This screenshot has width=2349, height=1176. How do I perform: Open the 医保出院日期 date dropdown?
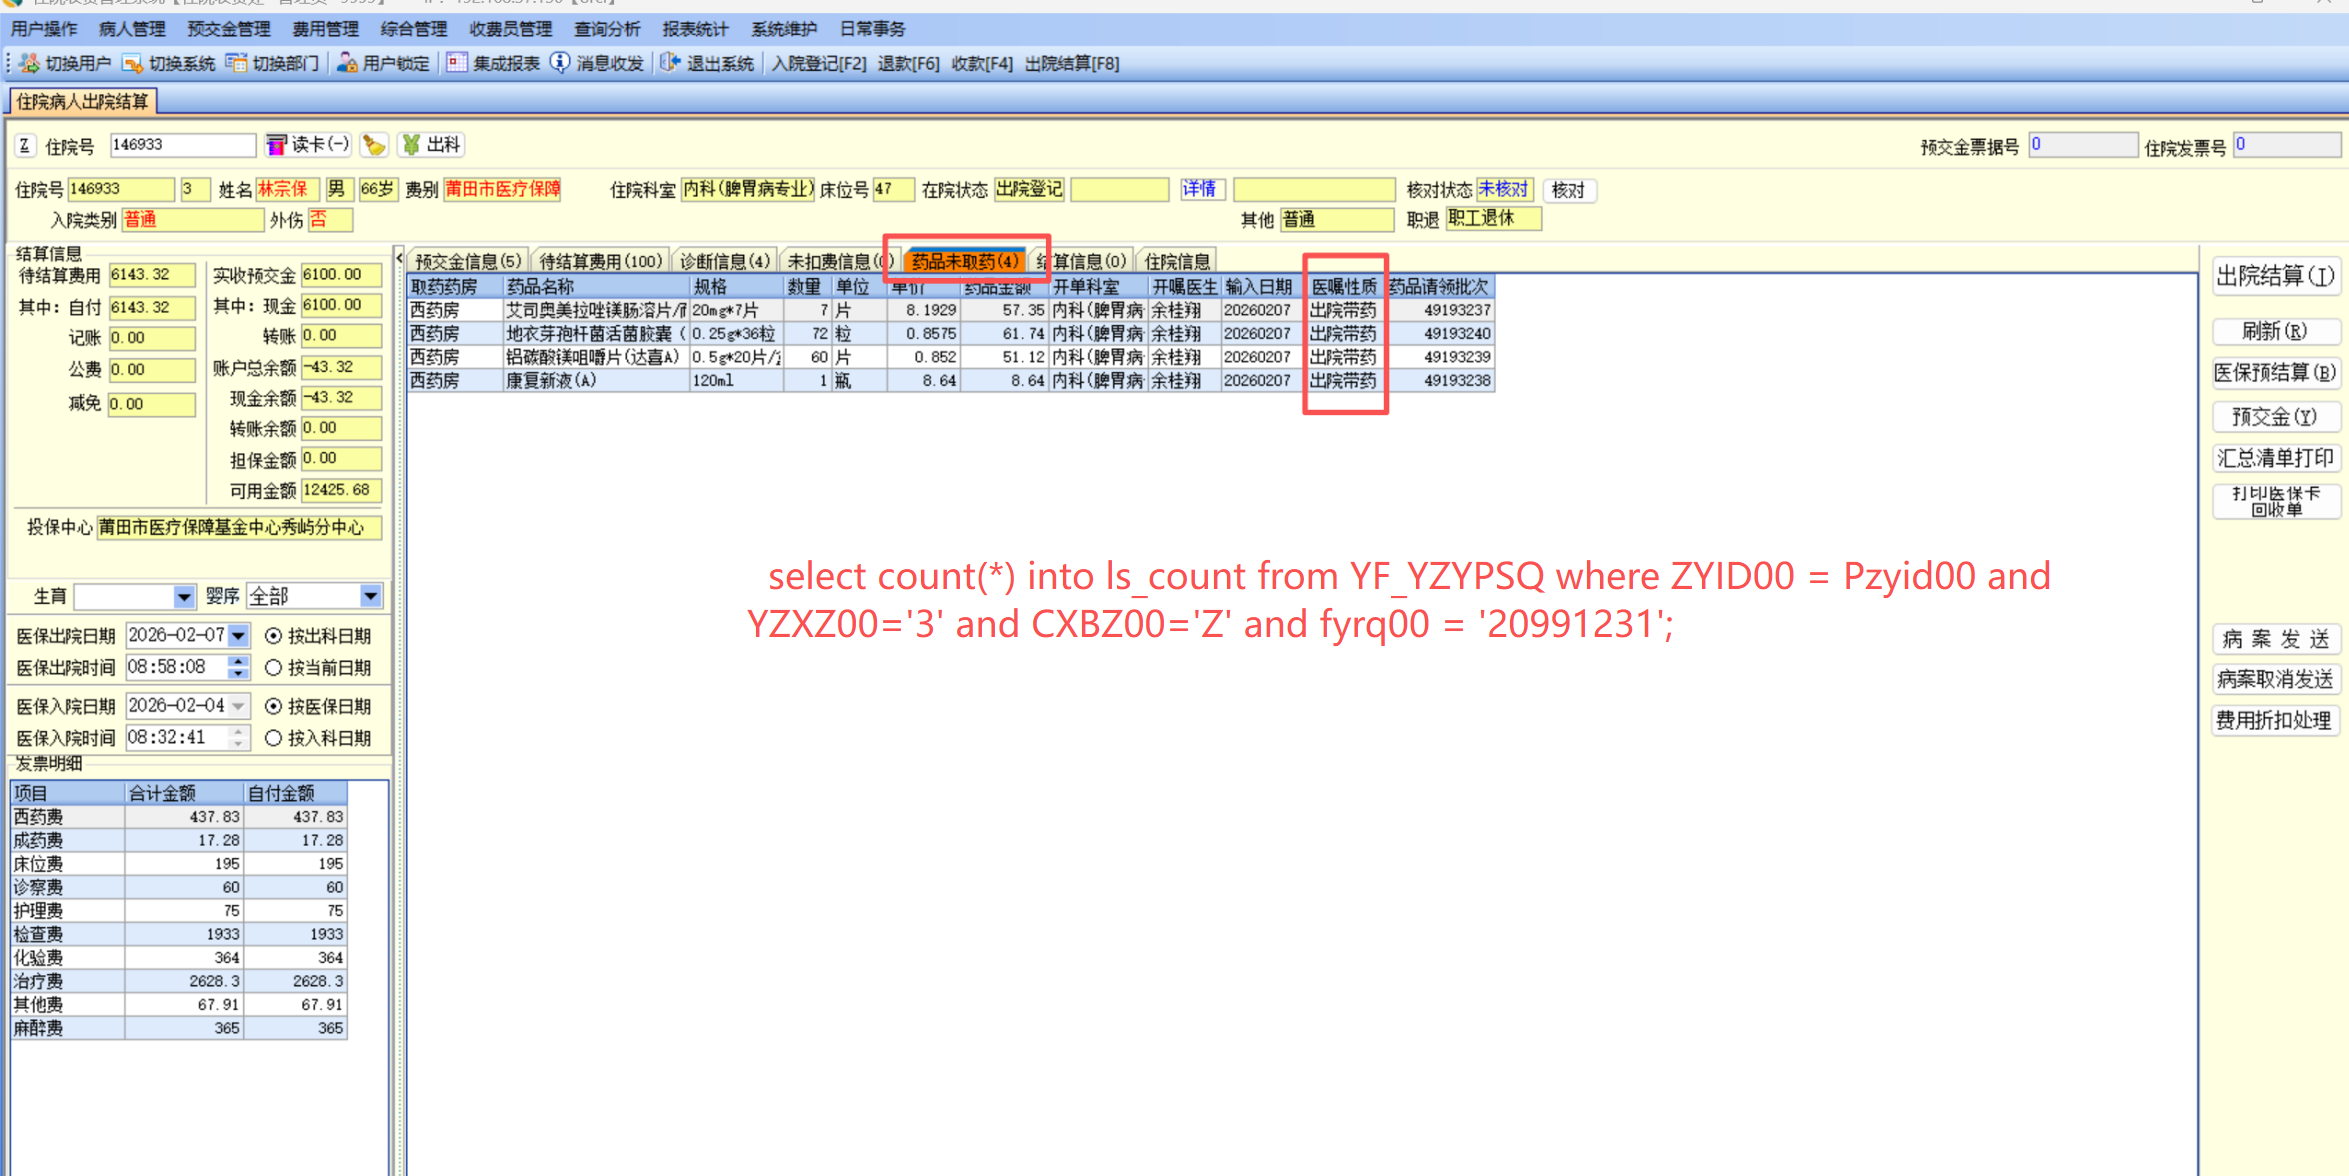238,636
